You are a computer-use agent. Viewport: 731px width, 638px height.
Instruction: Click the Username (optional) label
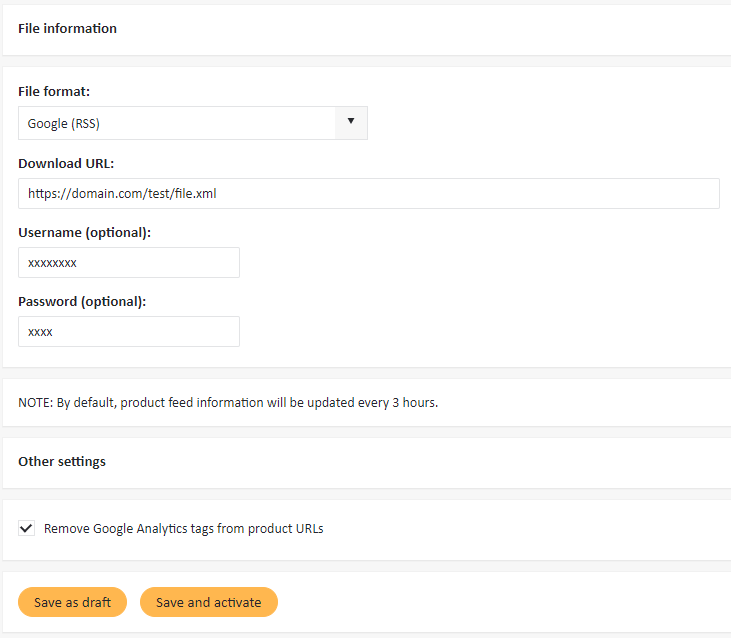84,233
